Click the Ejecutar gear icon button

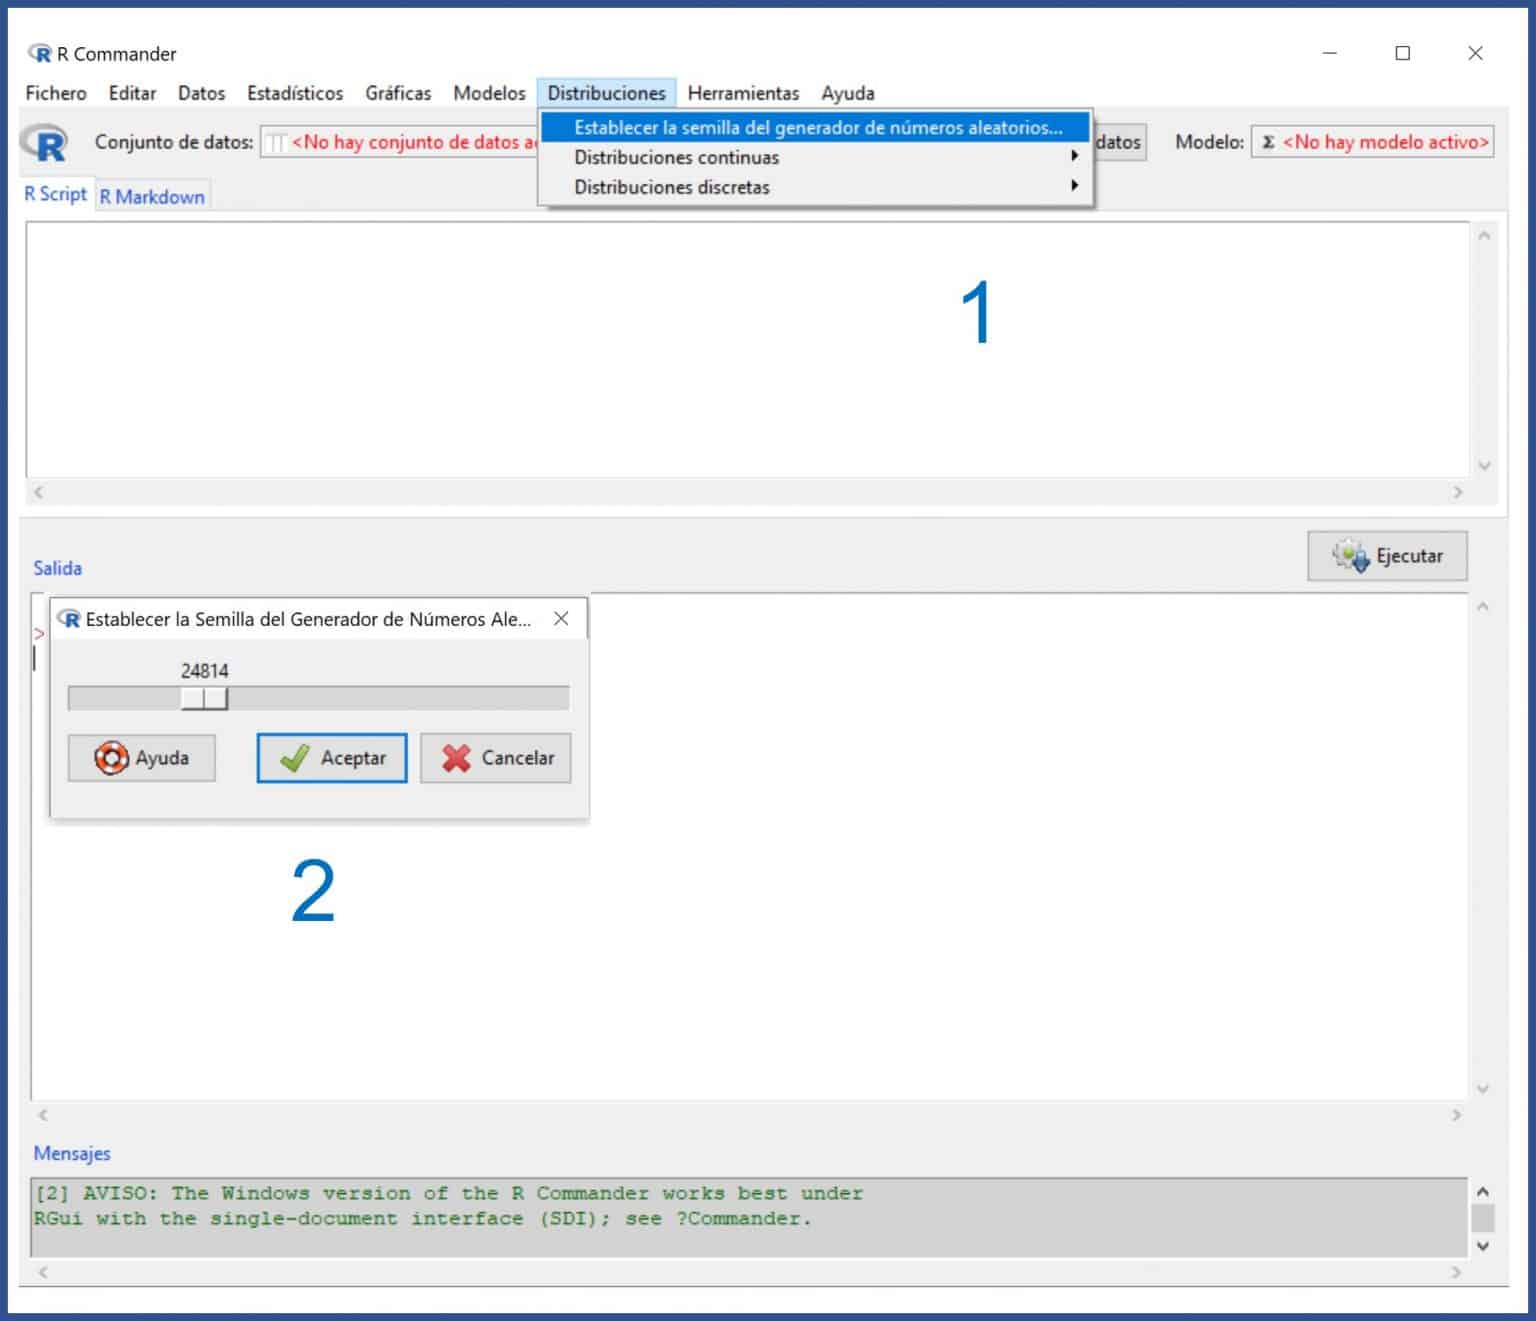(1387, 556)
